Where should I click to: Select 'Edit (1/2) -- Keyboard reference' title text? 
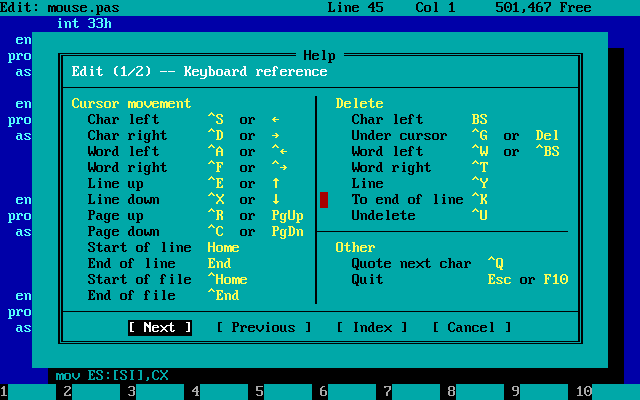pyautogui.click(x=200, y=71)
